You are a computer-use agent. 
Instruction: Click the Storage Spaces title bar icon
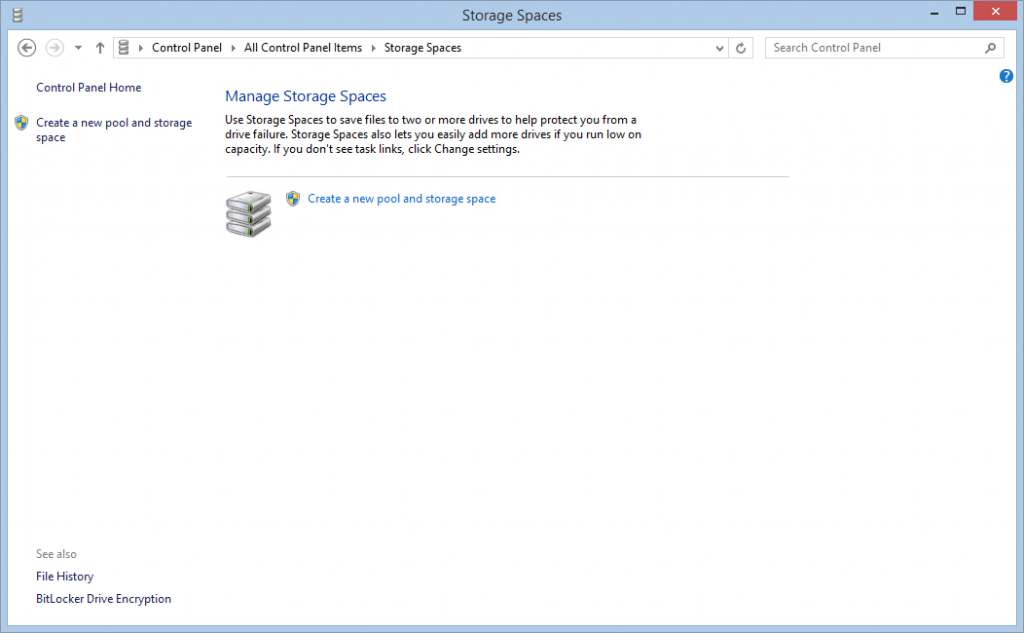(16, 14)
